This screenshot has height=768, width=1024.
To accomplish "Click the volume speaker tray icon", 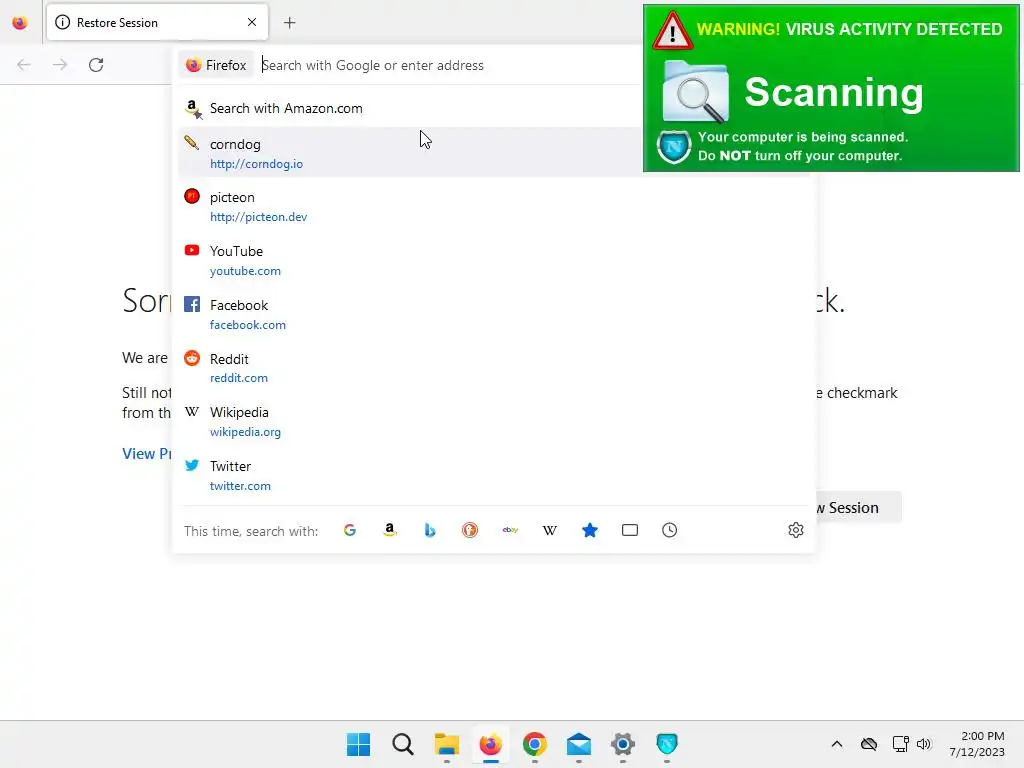I will 923,744.
